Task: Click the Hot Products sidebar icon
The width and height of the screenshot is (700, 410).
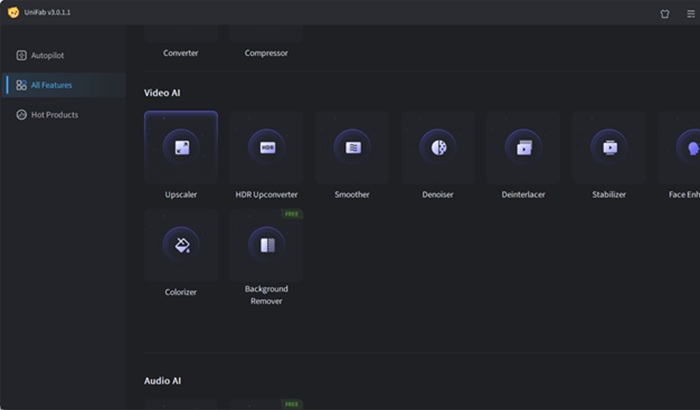Action: 21,115
